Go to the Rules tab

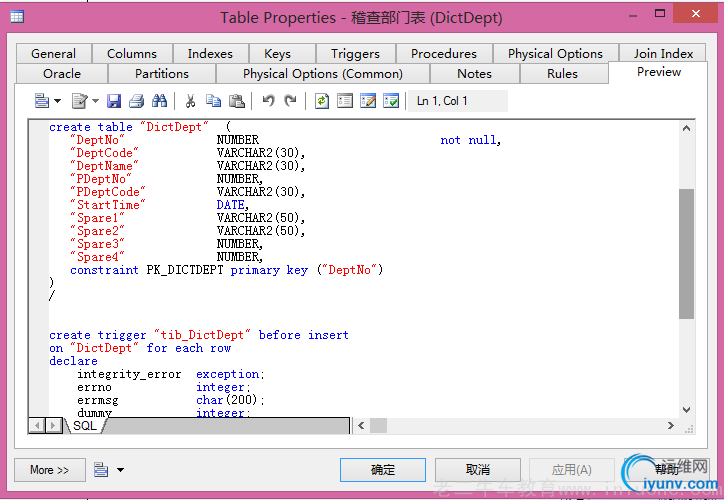(x=562, y=74)
